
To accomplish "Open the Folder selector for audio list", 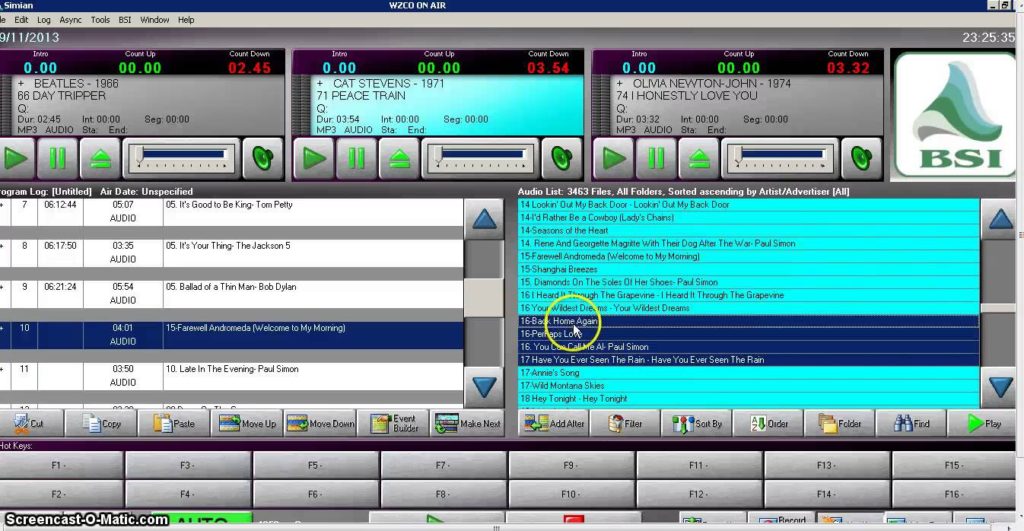I will (x=840, y=423).
